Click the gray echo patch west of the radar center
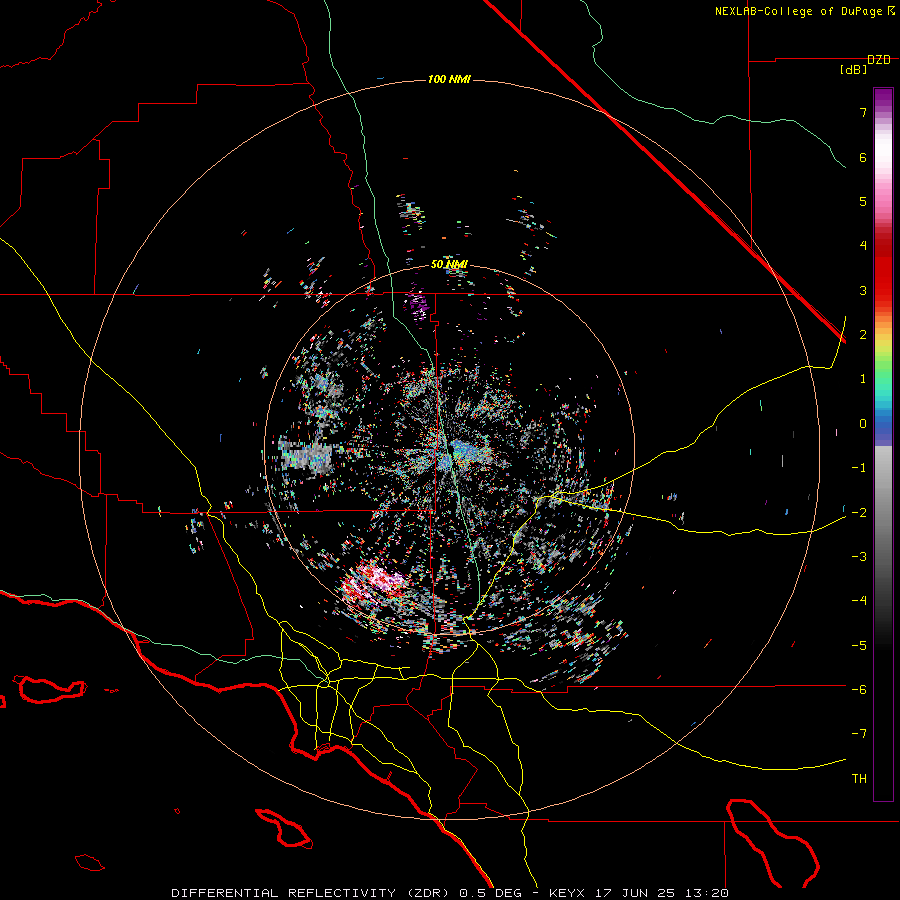900x900 pixels. click(306, 457)
